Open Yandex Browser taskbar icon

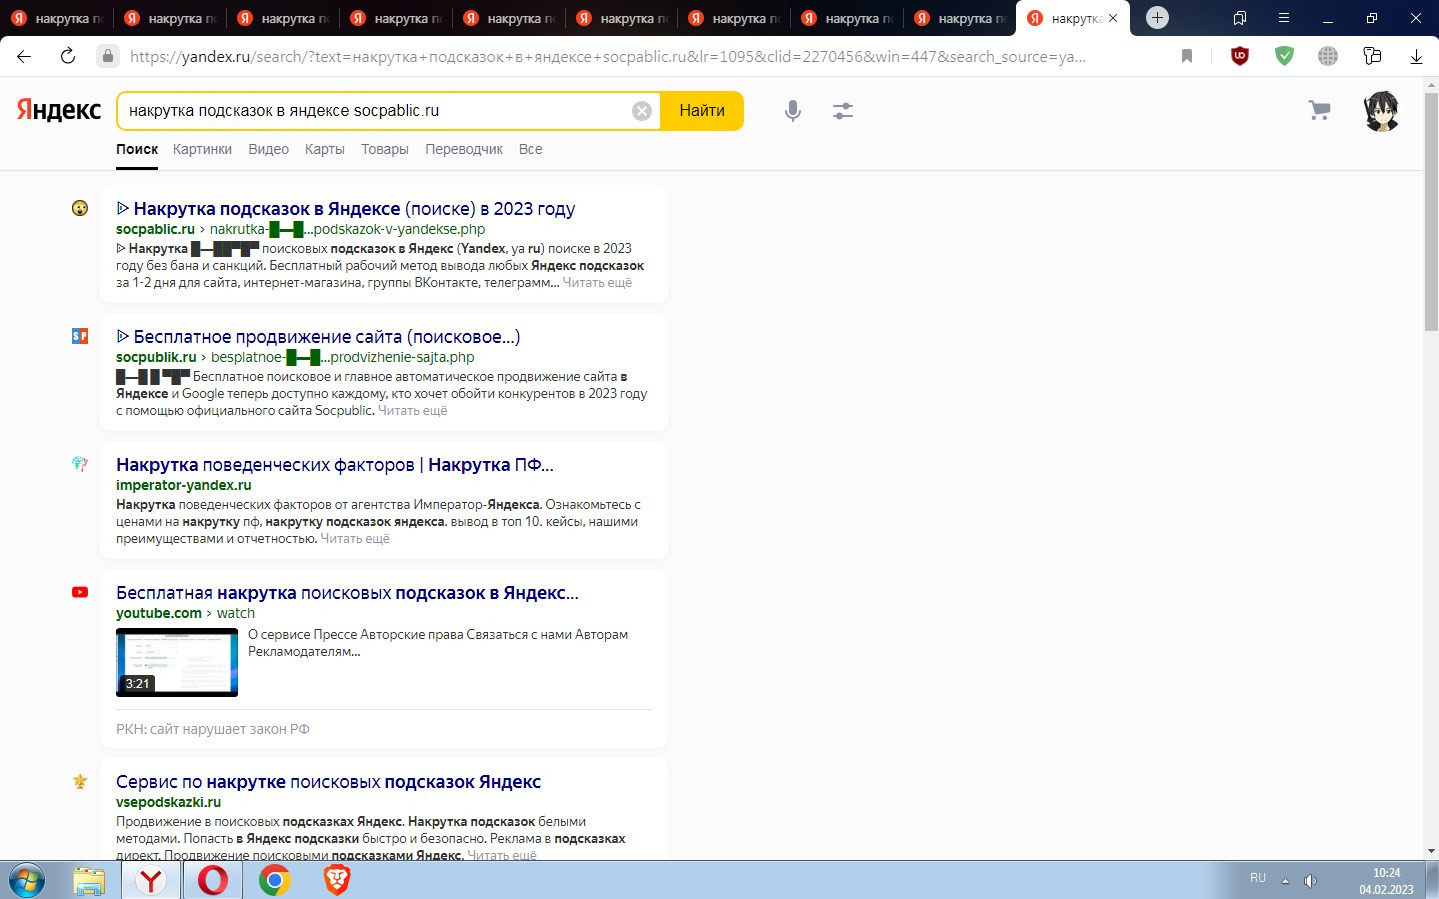pyautogui.click(x=151, y=881)
